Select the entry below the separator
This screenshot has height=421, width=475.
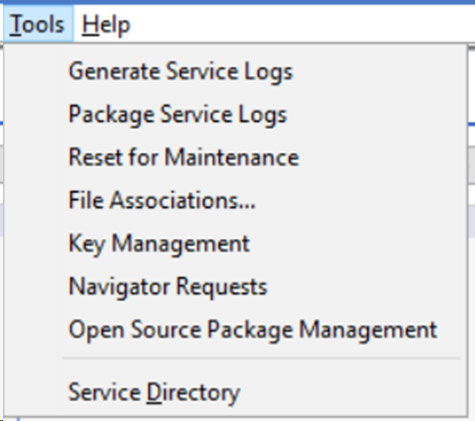235,392
